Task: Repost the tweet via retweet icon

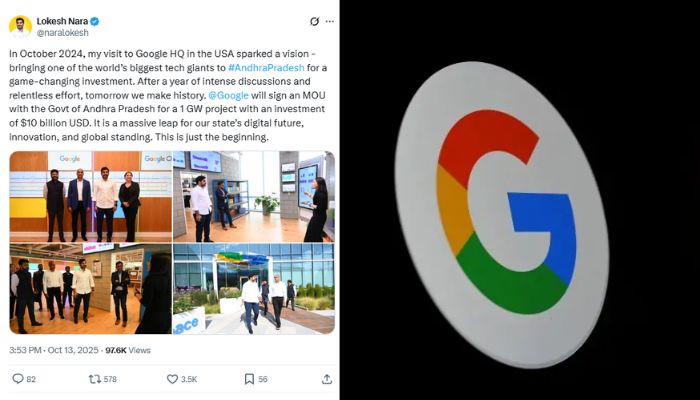Action: (x=95, y=379)
